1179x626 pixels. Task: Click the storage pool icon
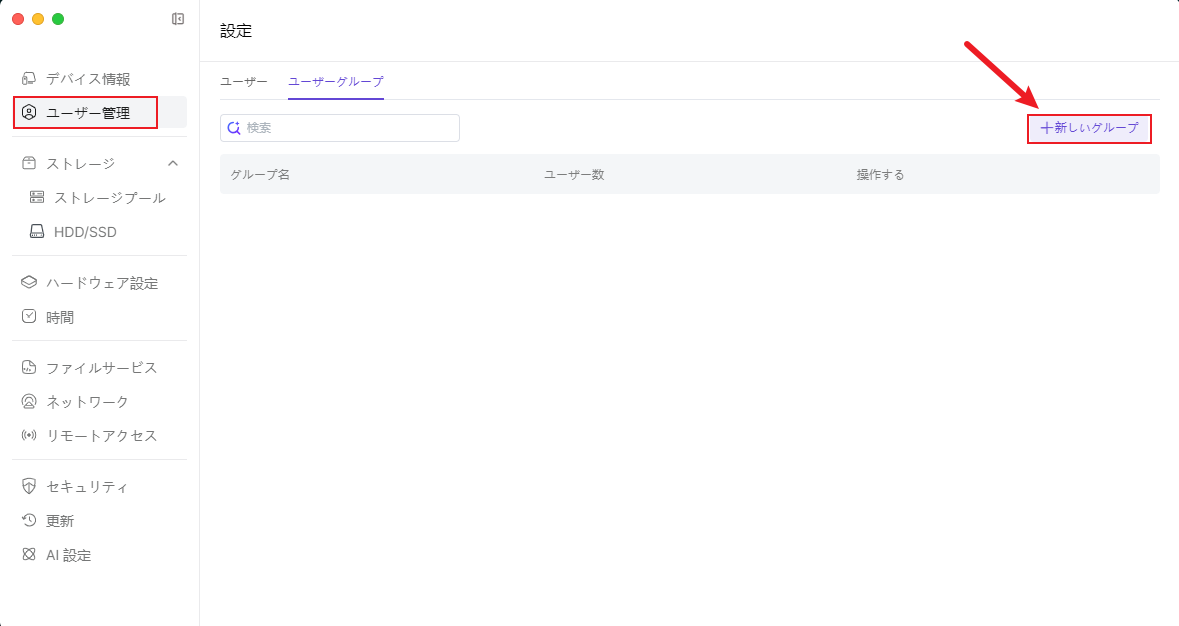point(37,198)
